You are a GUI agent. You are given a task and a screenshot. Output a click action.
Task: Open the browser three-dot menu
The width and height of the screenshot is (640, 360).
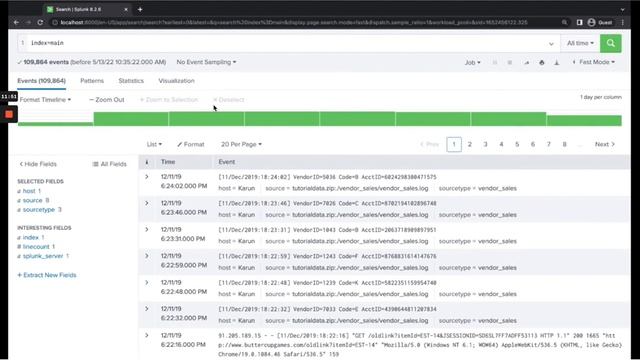[622, 22]
